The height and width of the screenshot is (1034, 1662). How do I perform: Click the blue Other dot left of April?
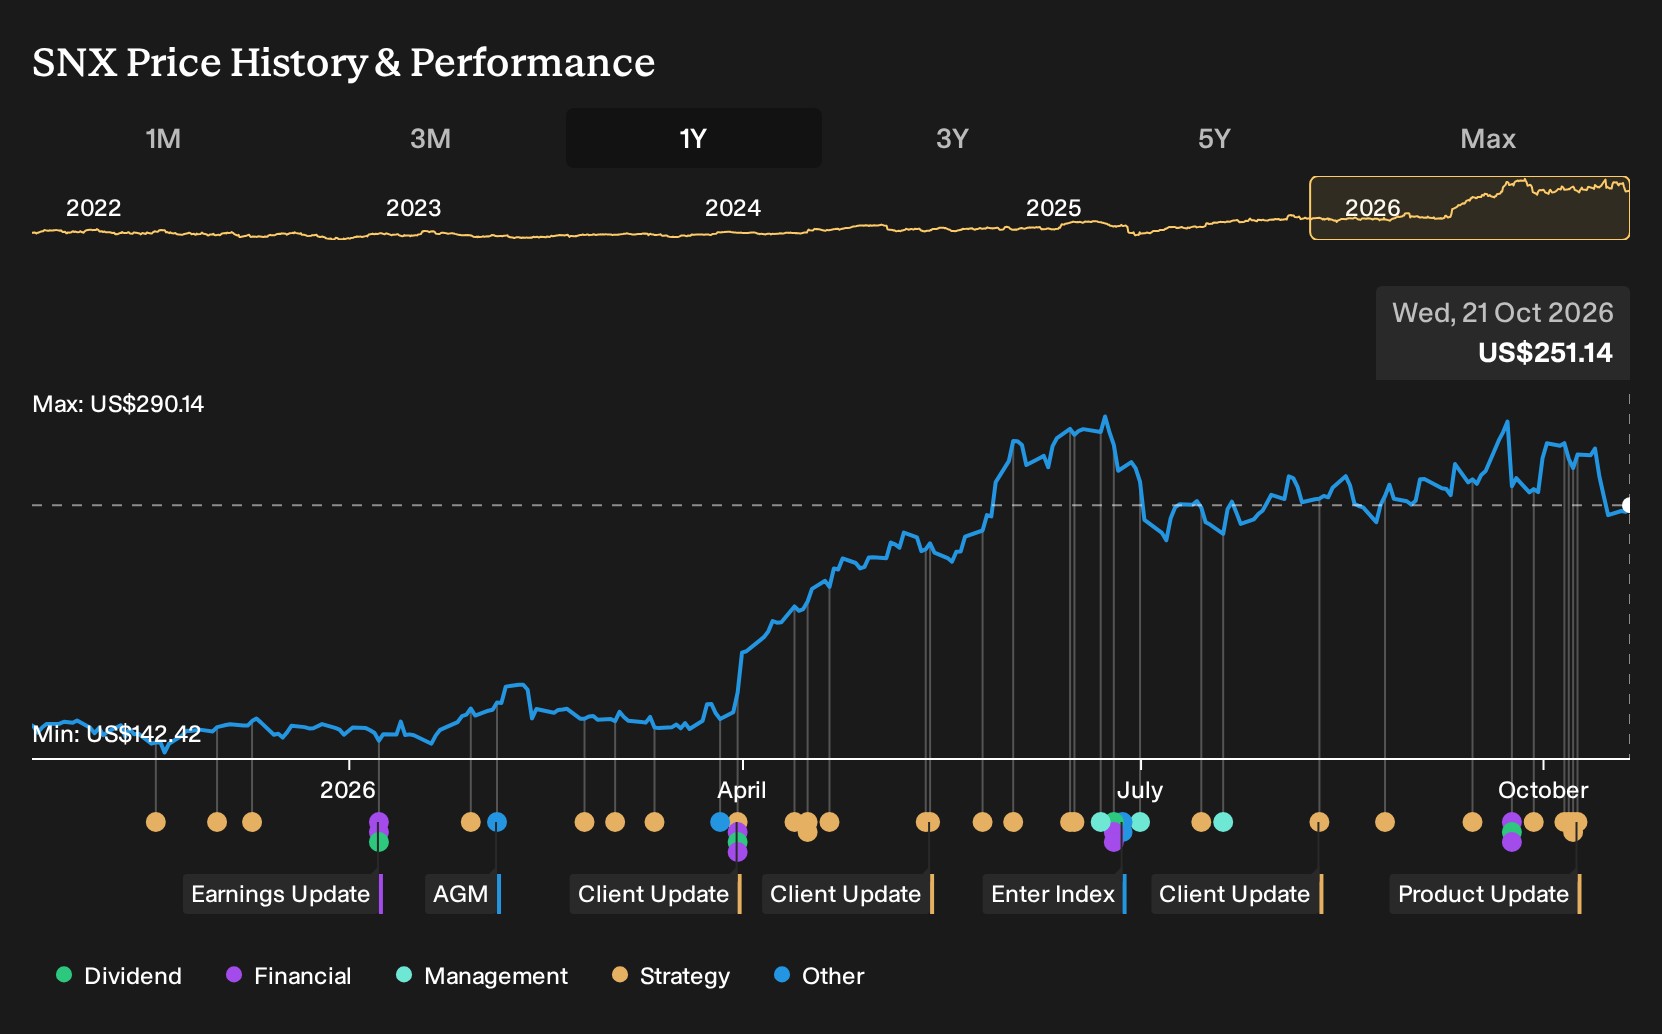[720, 822]
